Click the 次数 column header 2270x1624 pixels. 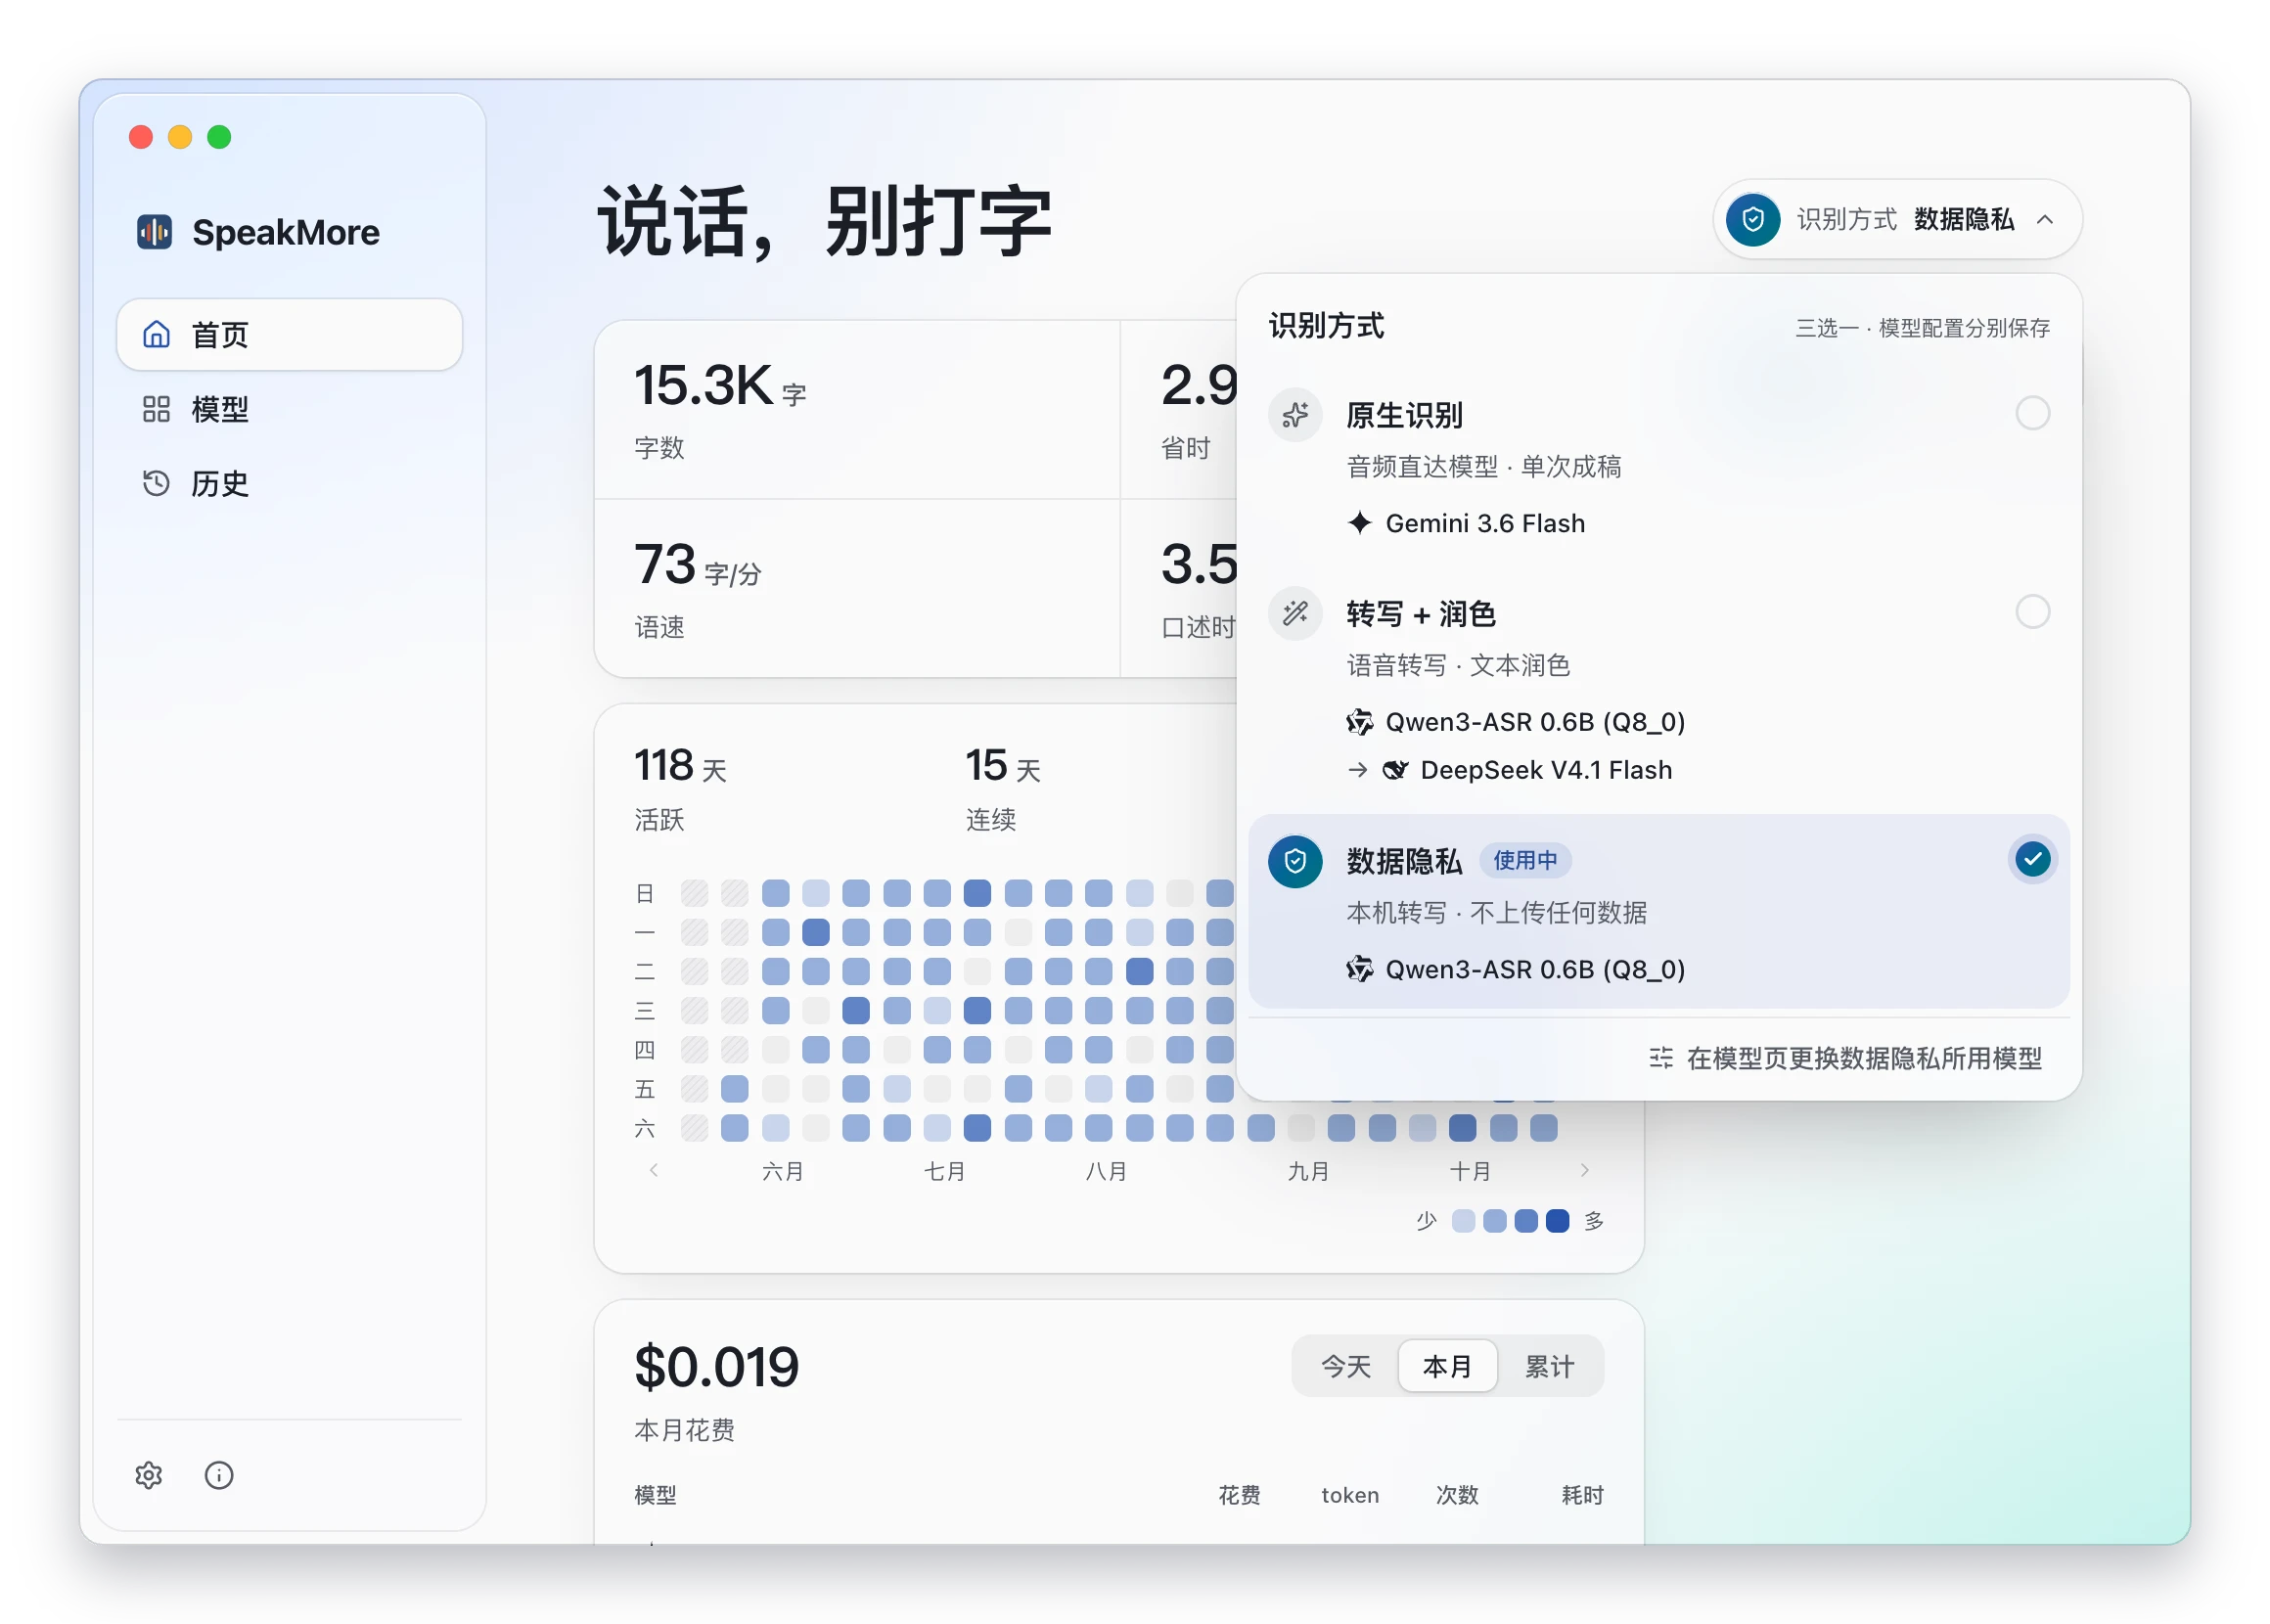(1457, 1495)
